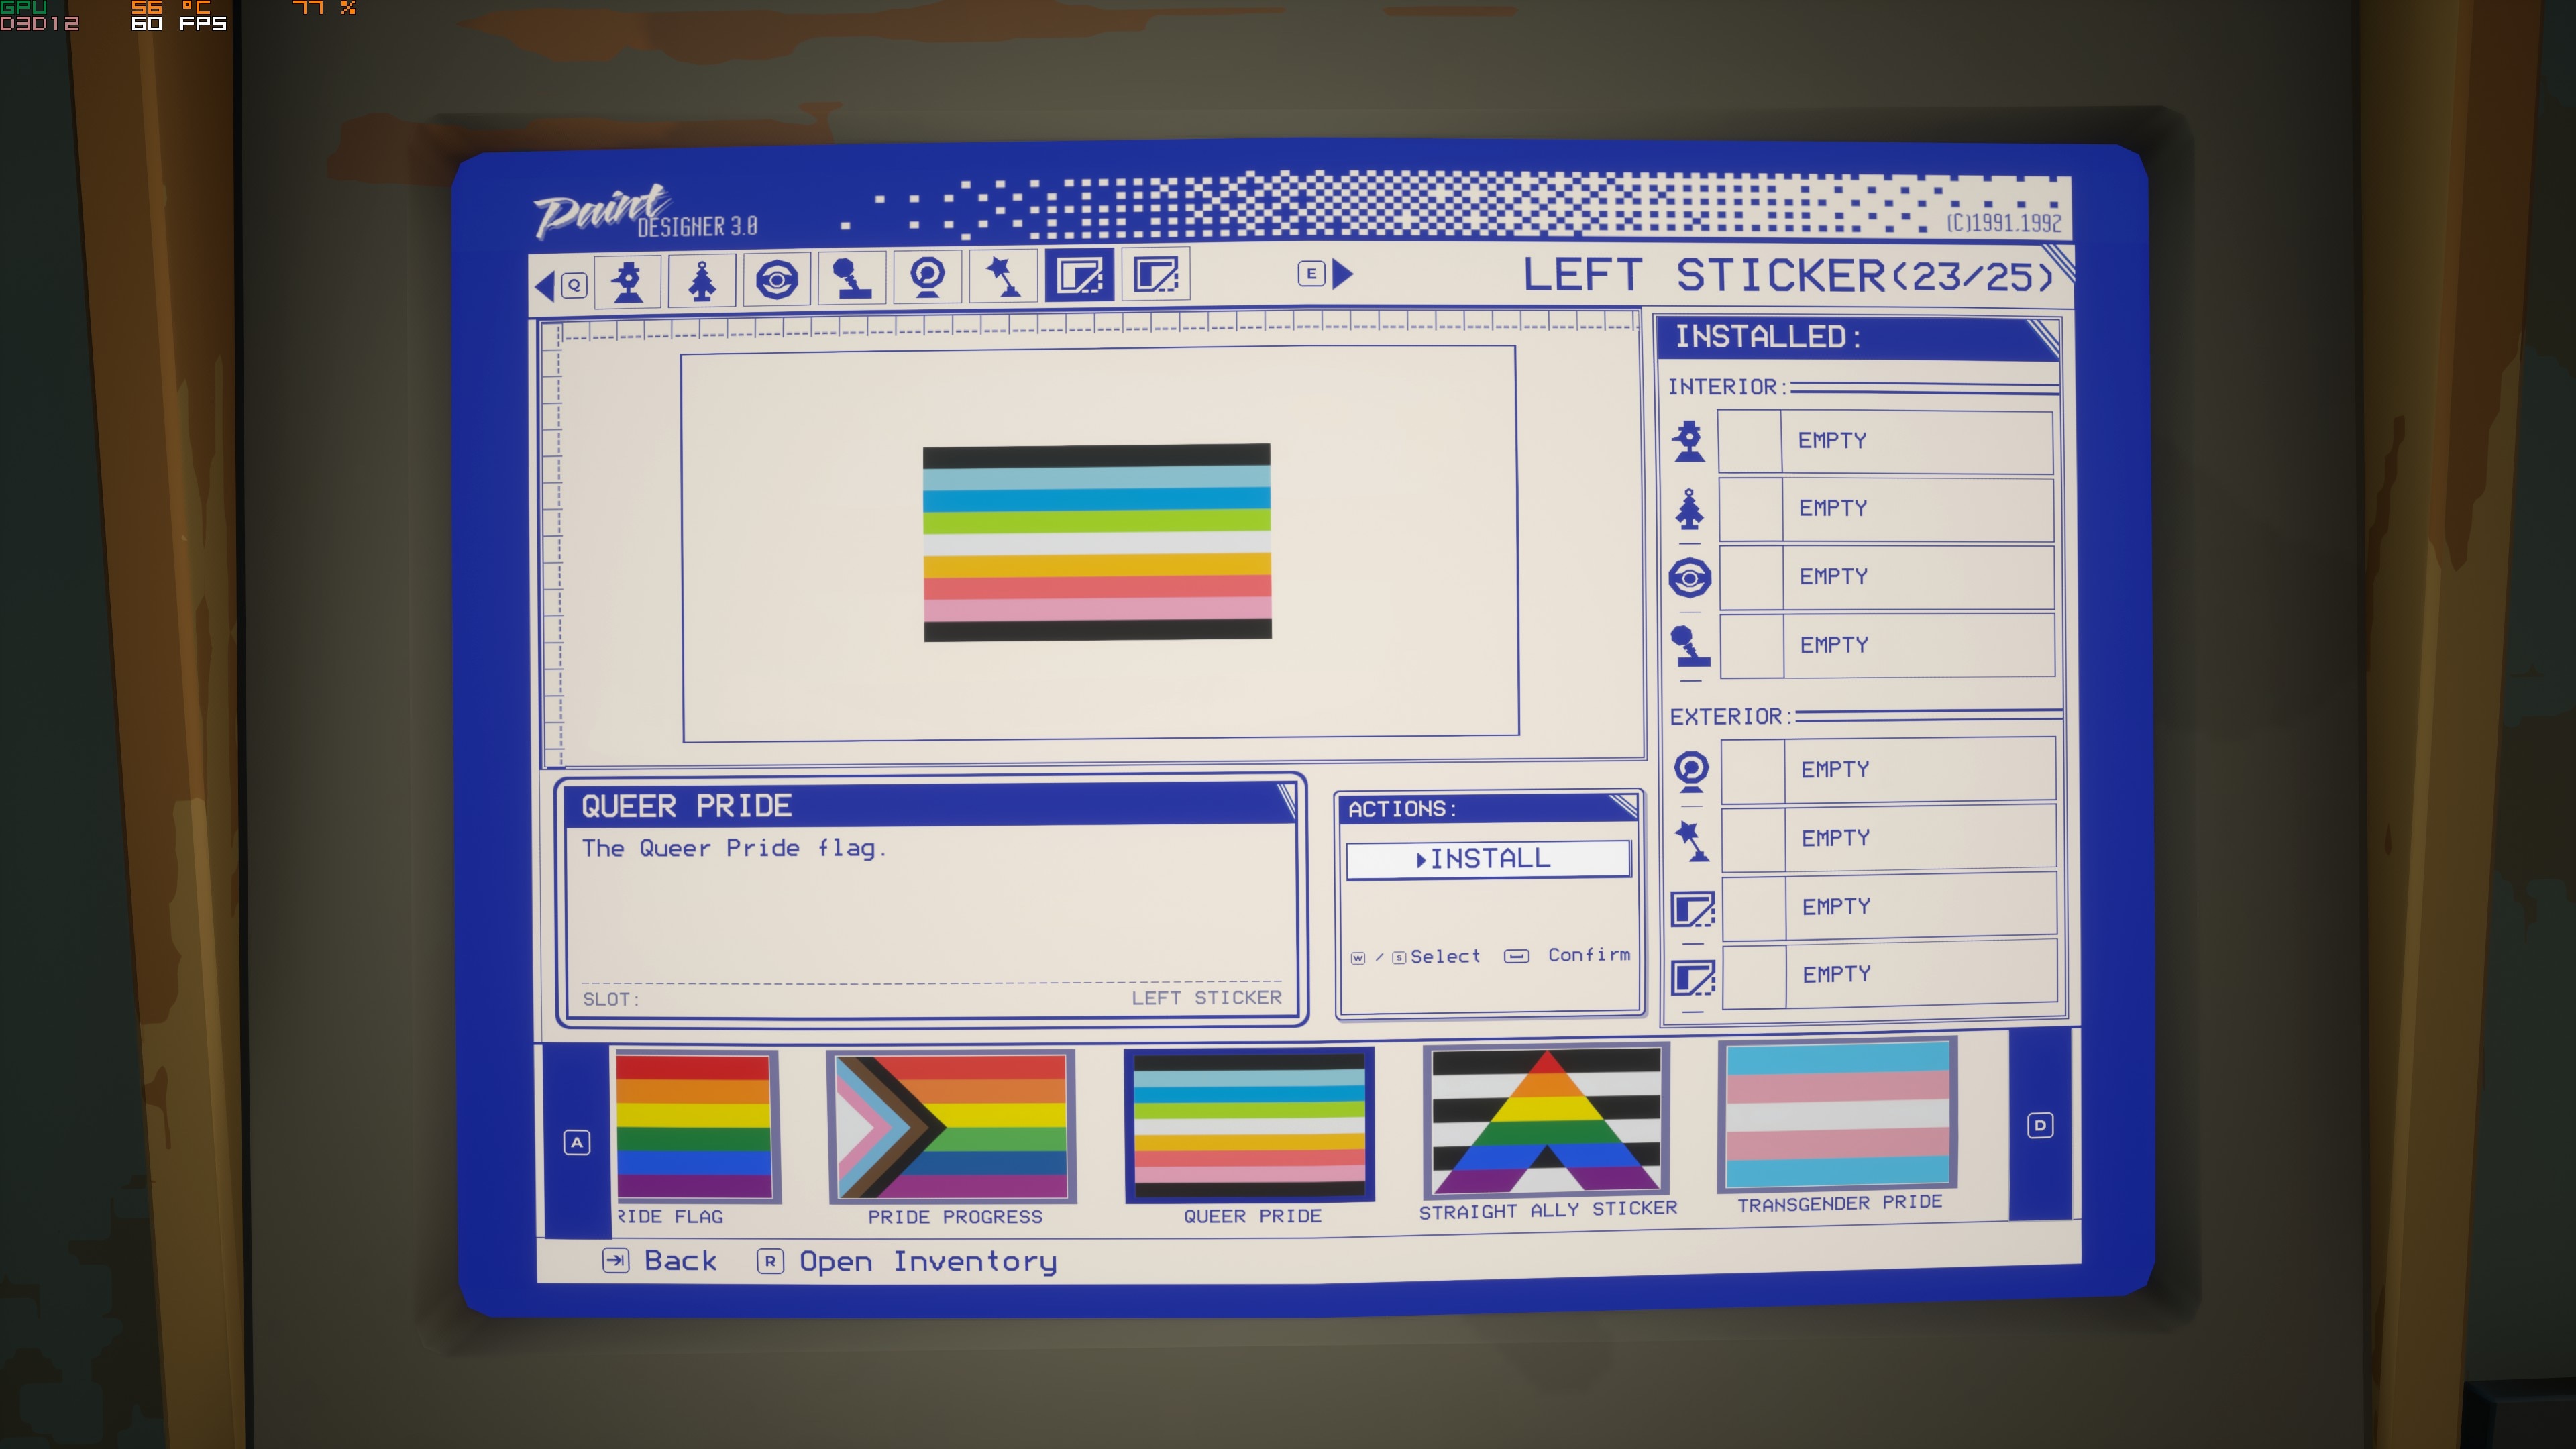Switch to the highlighted left sticker tab
Screen dimensions: 2576x1449
[x=1079, y=275]
